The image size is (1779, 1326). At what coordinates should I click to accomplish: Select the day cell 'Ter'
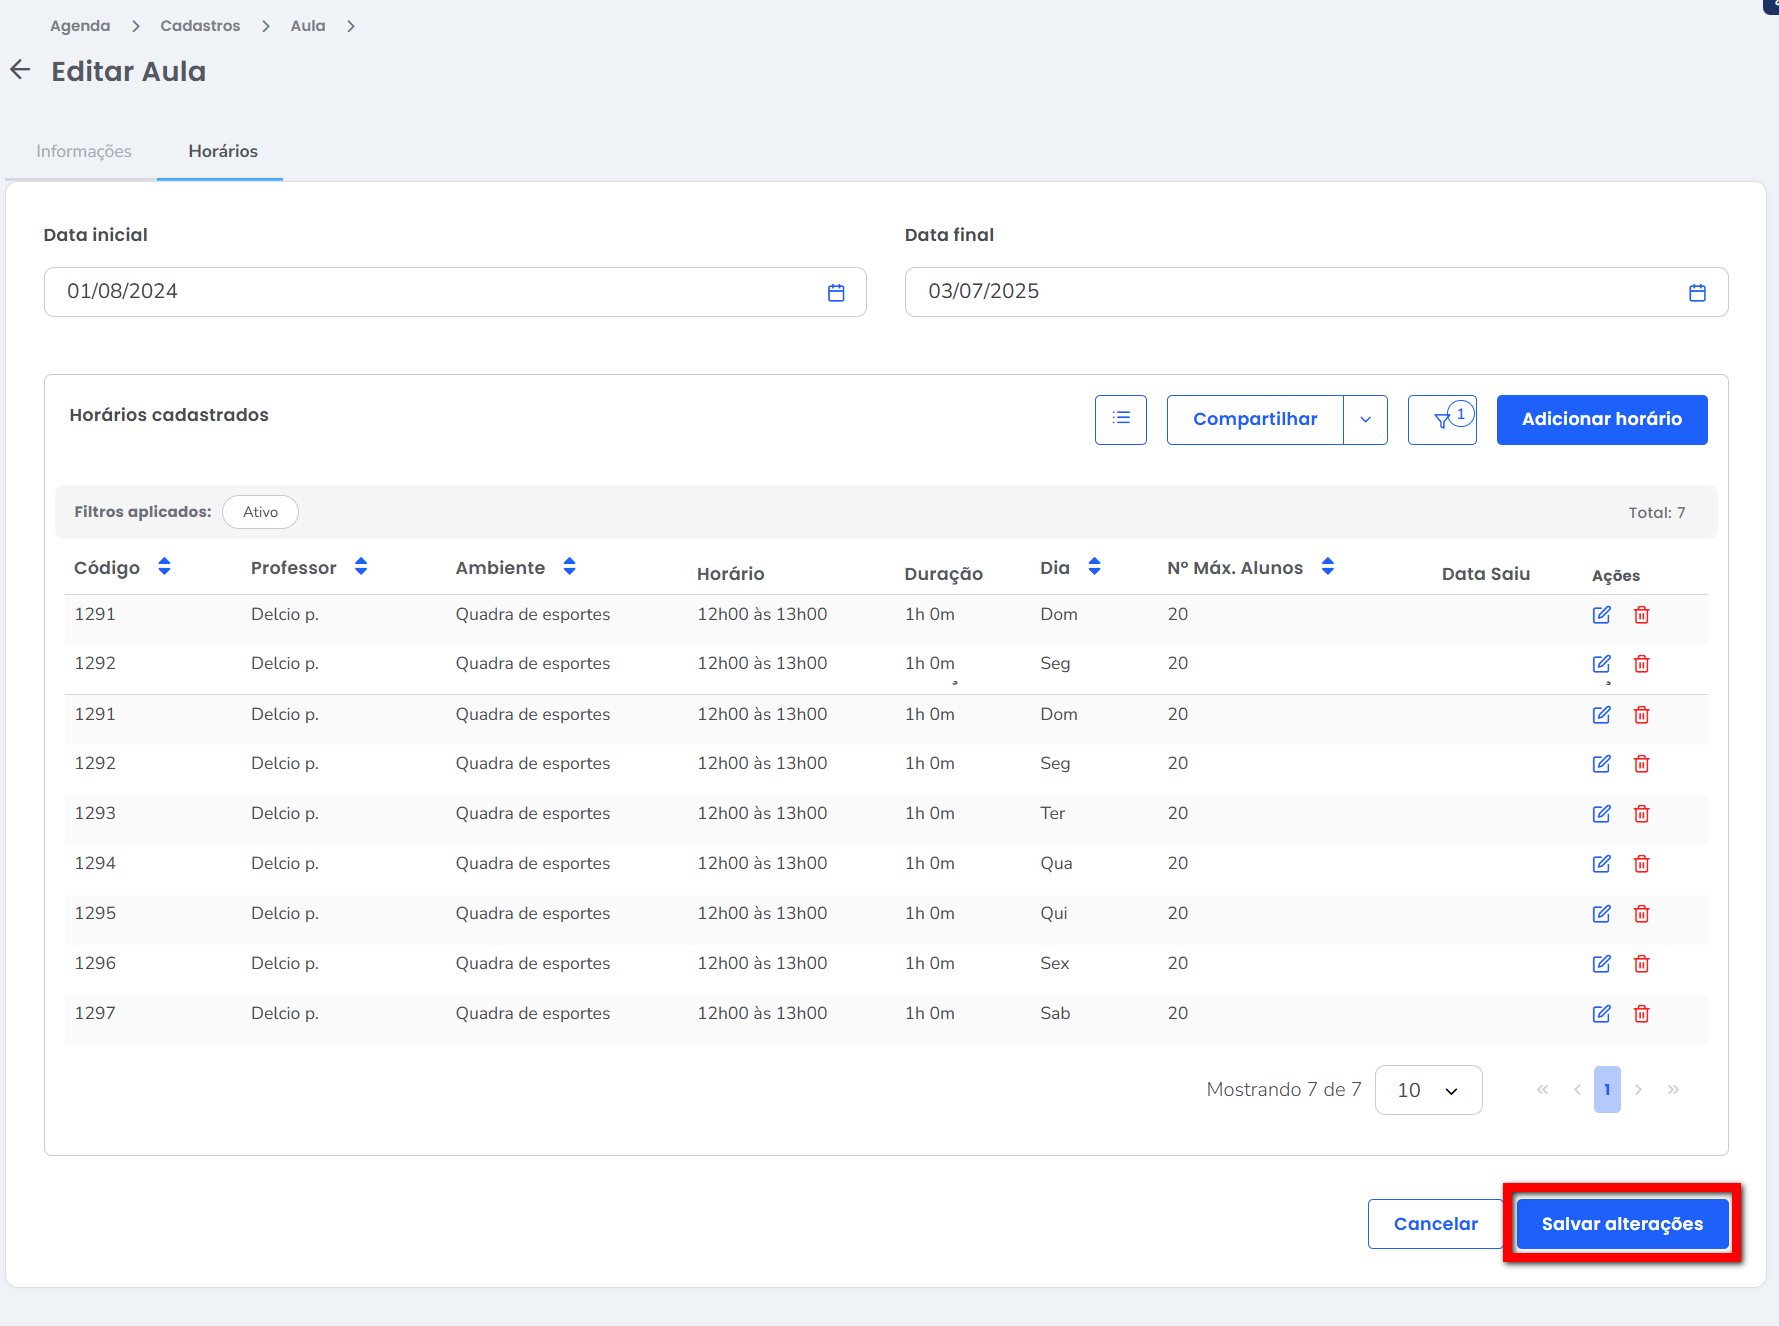point(1052,814)
